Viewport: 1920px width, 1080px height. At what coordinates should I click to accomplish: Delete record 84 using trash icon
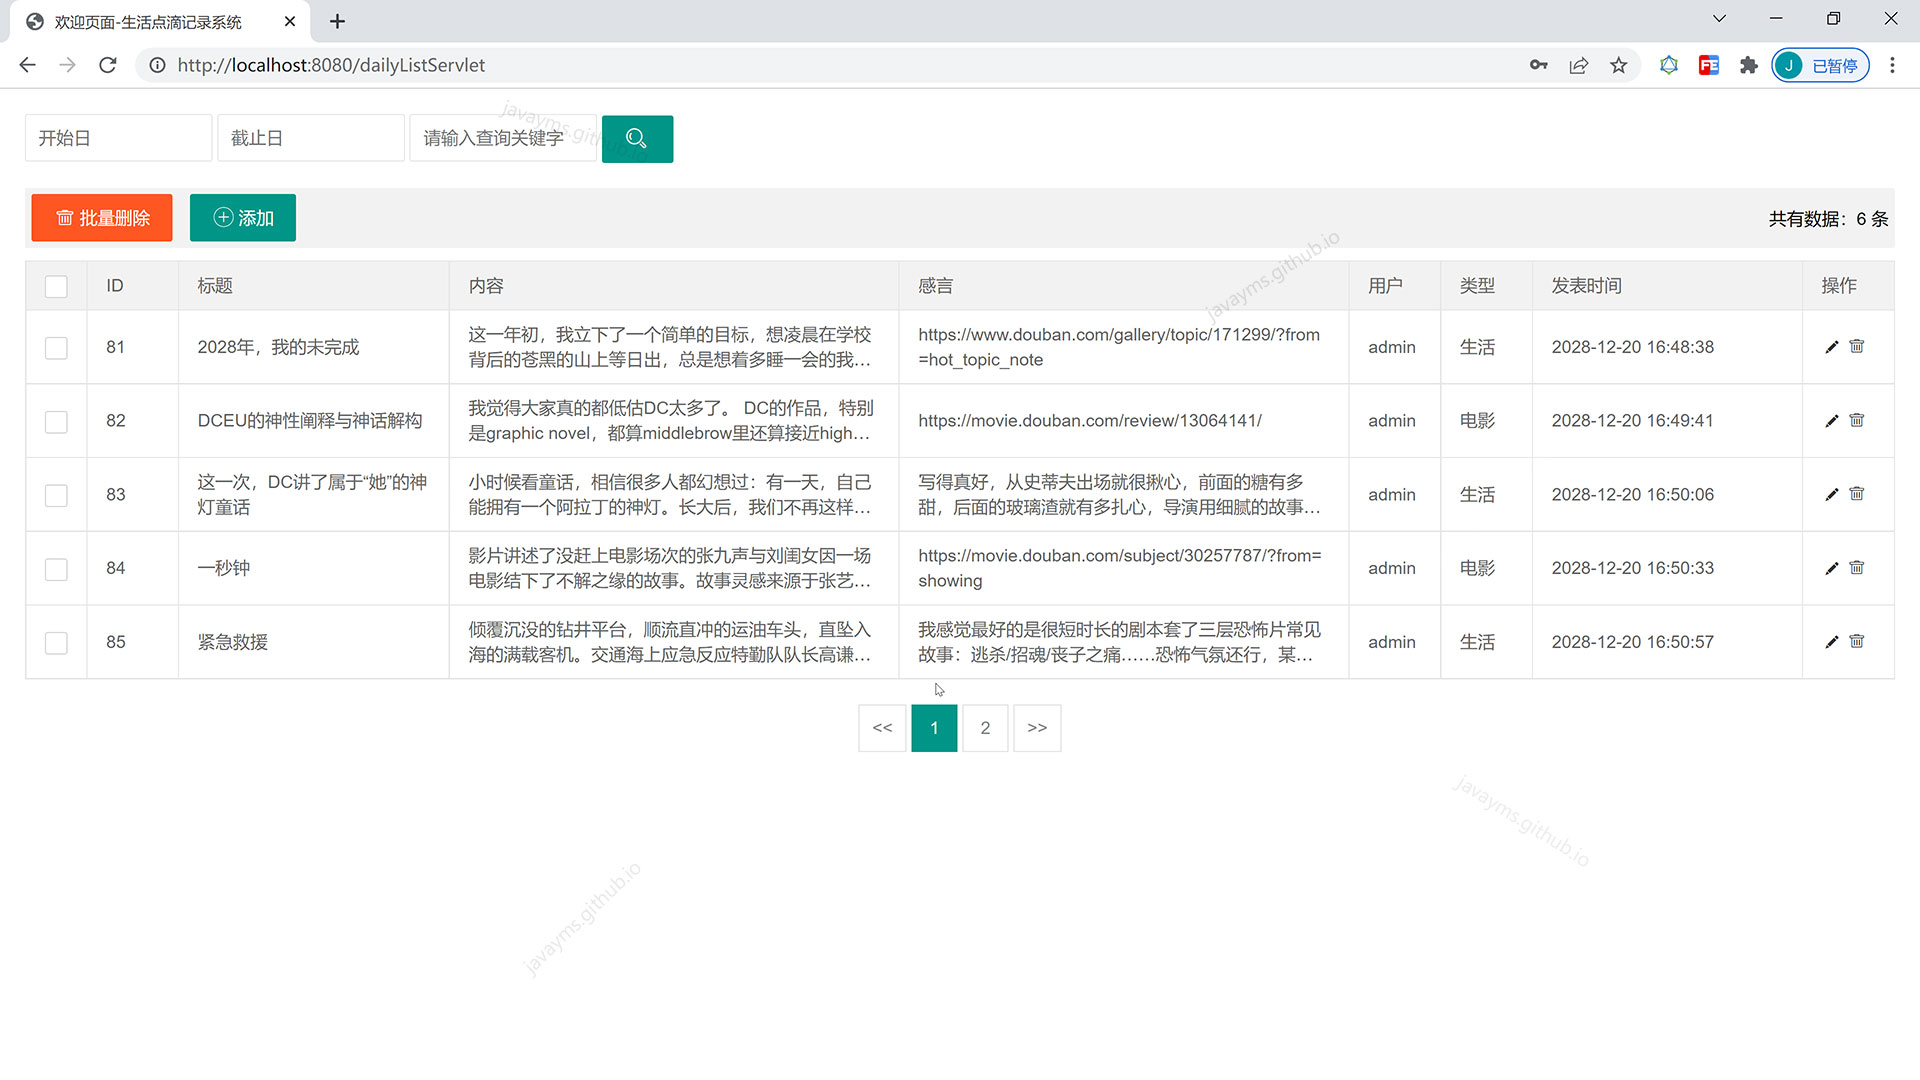tap(1857, 568)
